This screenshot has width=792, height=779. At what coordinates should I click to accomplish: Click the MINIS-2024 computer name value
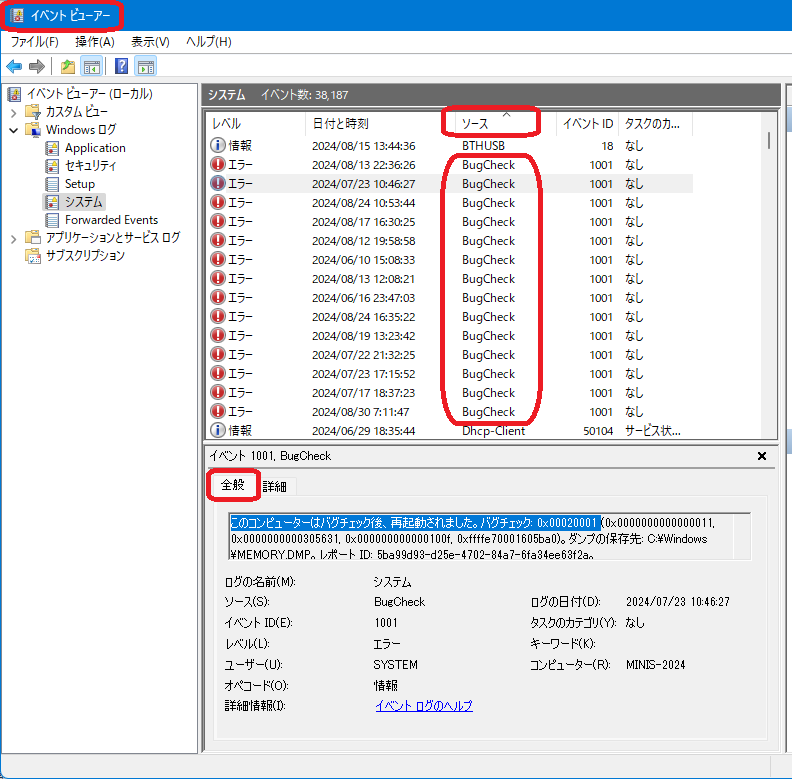[656, 665]
